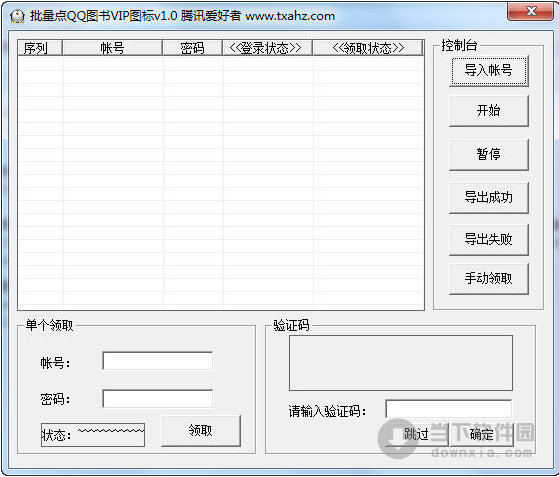This screenshot has width=559, height=477.
Task: Export successful accounts via 导出成功
Action: pyautogui.click(x=488, y=197)
